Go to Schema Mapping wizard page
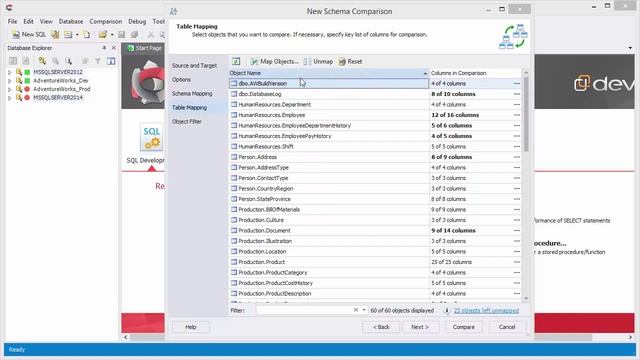640x360 pixels. [x=192, y=93]
